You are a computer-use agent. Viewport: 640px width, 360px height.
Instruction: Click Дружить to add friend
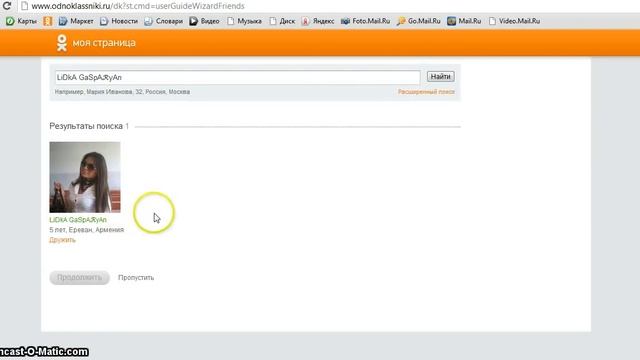click(62, 240)
